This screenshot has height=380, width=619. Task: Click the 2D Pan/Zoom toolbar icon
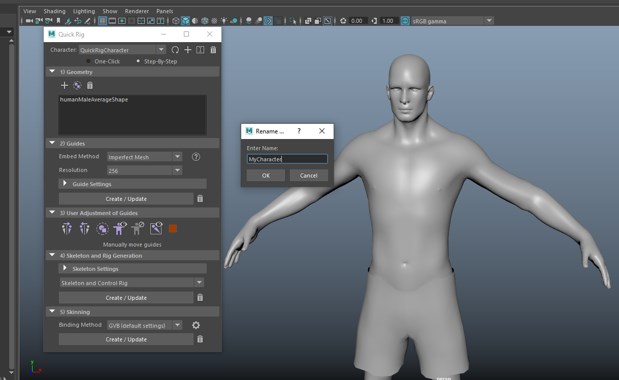78,21
